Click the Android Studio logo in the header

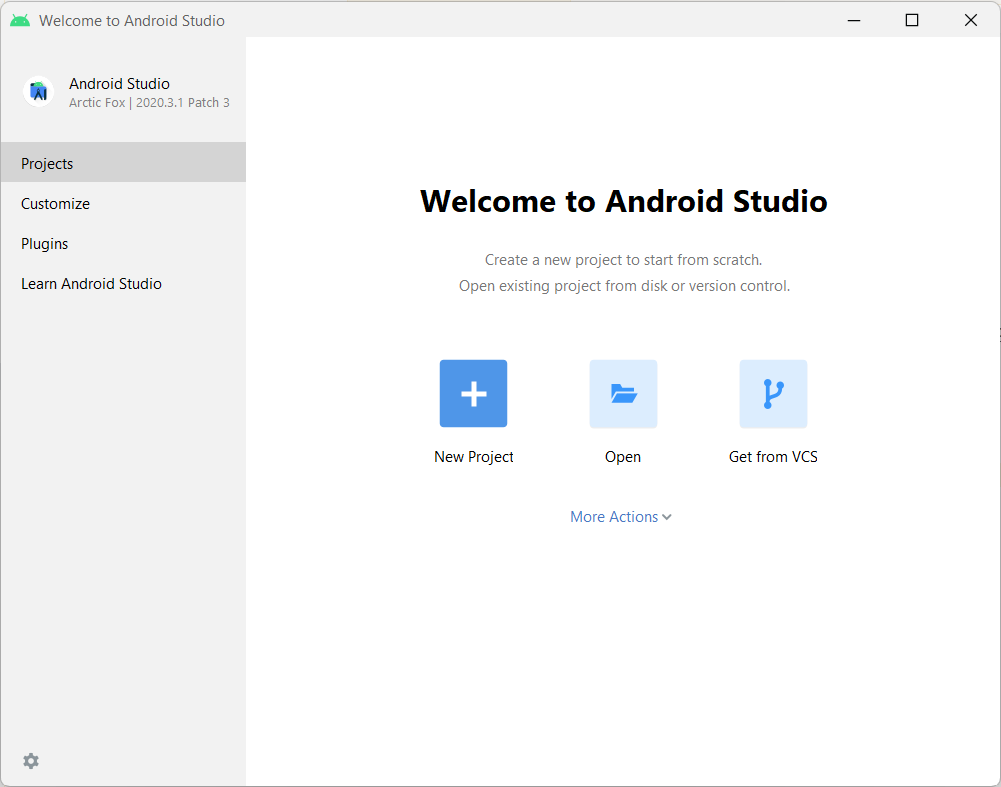pyautogui.click(x=38, y=91)
